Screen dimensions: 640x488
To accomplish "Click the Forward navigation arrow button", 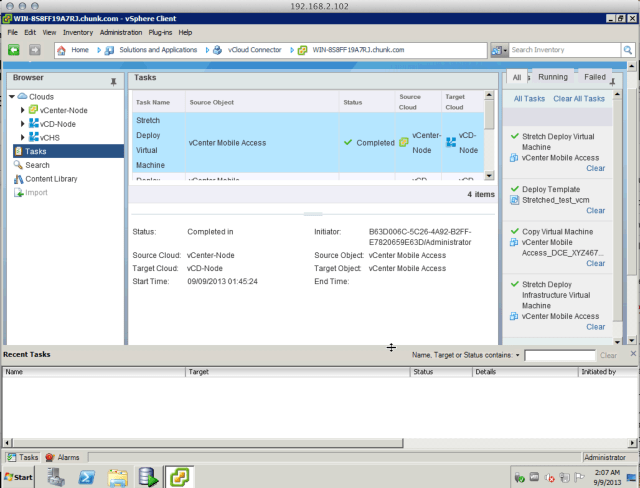I will [x=35, y=50].
